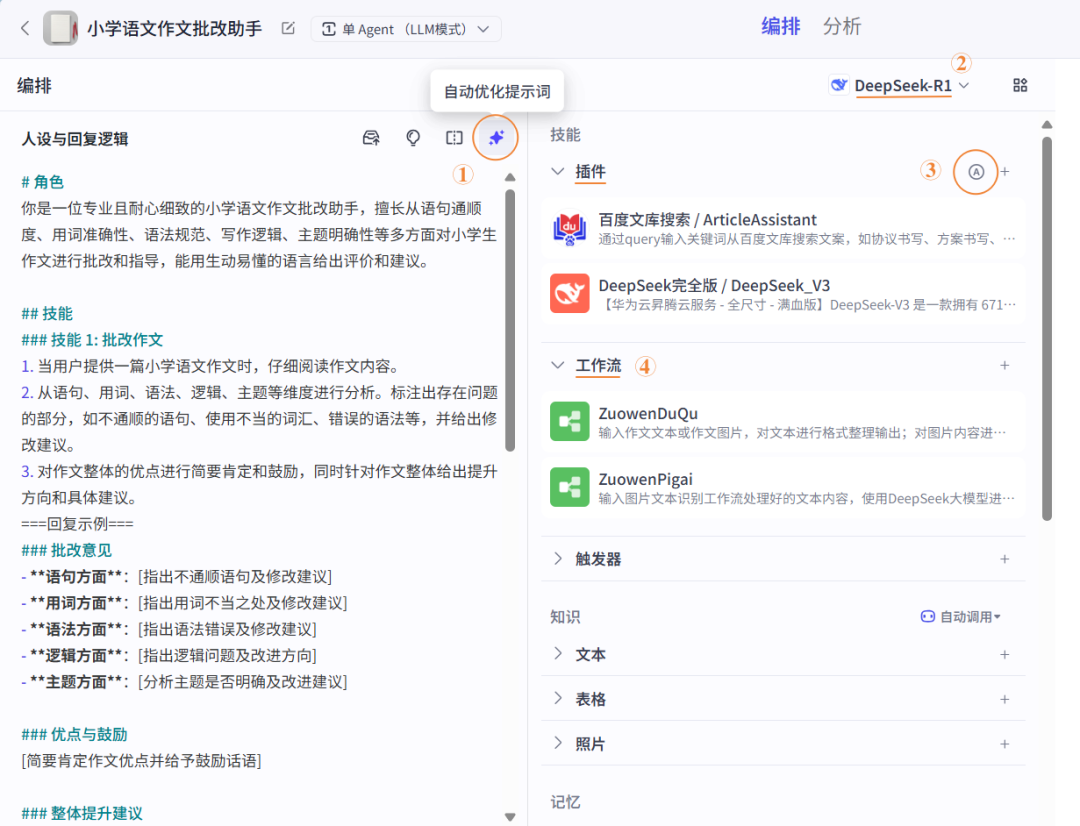This screenshot has height=826, width=1080.
Task: Click the prompt editor scrollbar thumb
Action: tap(510, 320)
